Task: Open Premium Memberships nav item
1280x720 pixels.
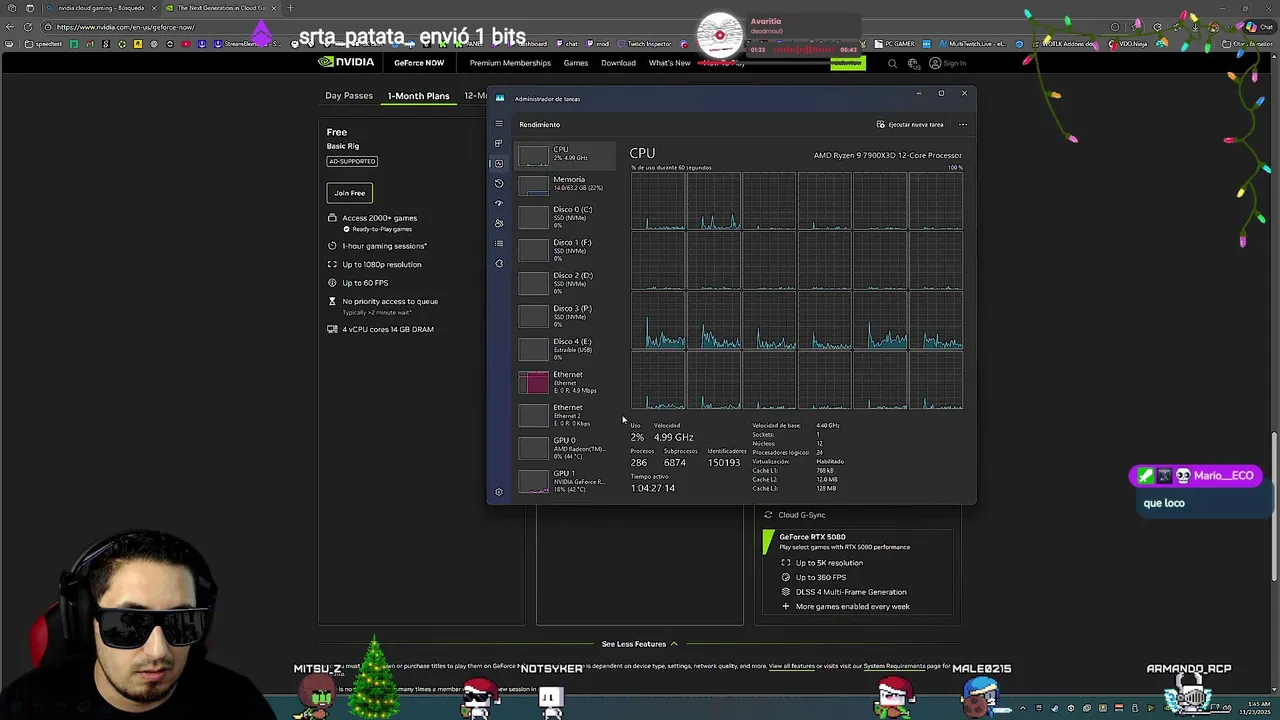Action: (510, 63)
